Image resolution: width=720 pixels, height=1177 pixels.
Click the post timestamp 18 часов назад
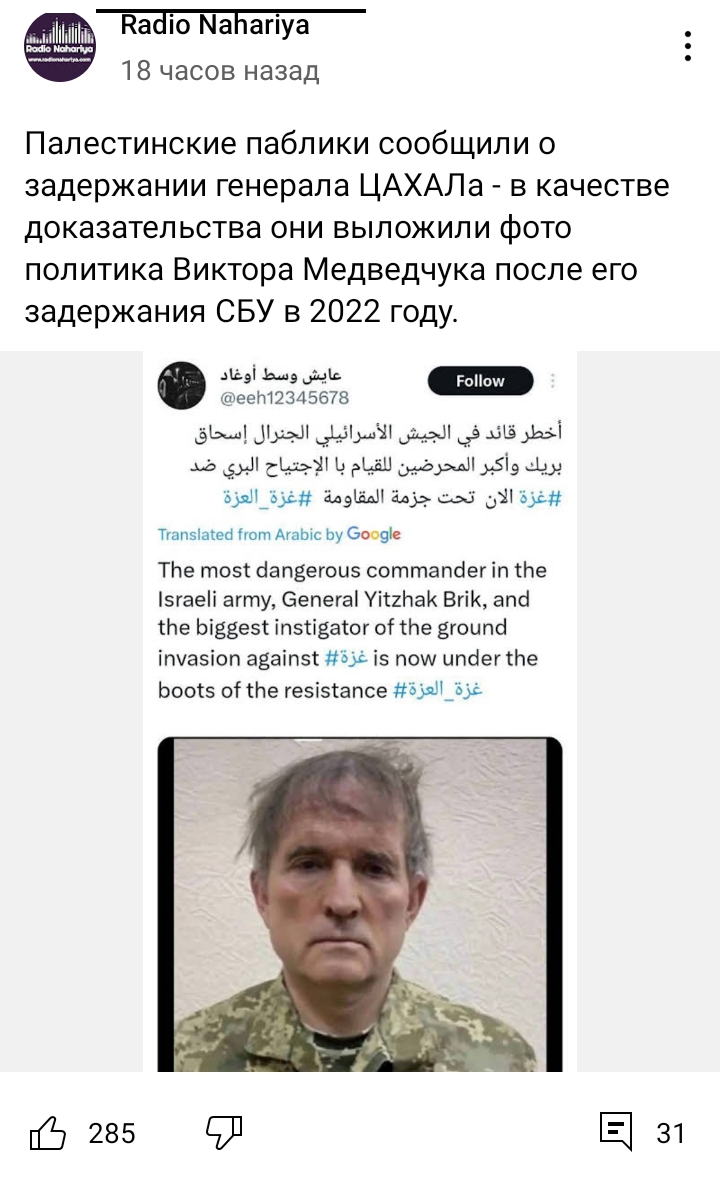[x=220, y=71]
